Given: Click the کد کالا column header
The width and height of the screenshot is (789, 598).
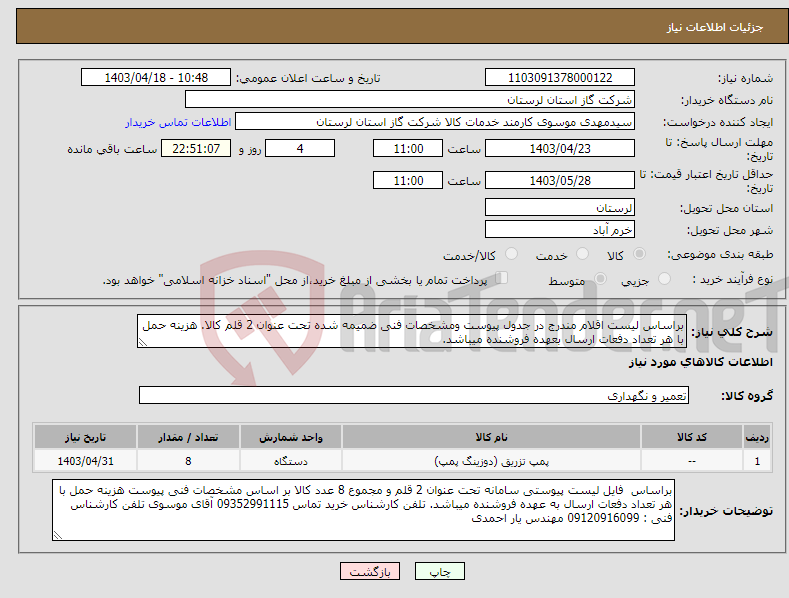Looking at the screenshot, I should tap(691, 437).
